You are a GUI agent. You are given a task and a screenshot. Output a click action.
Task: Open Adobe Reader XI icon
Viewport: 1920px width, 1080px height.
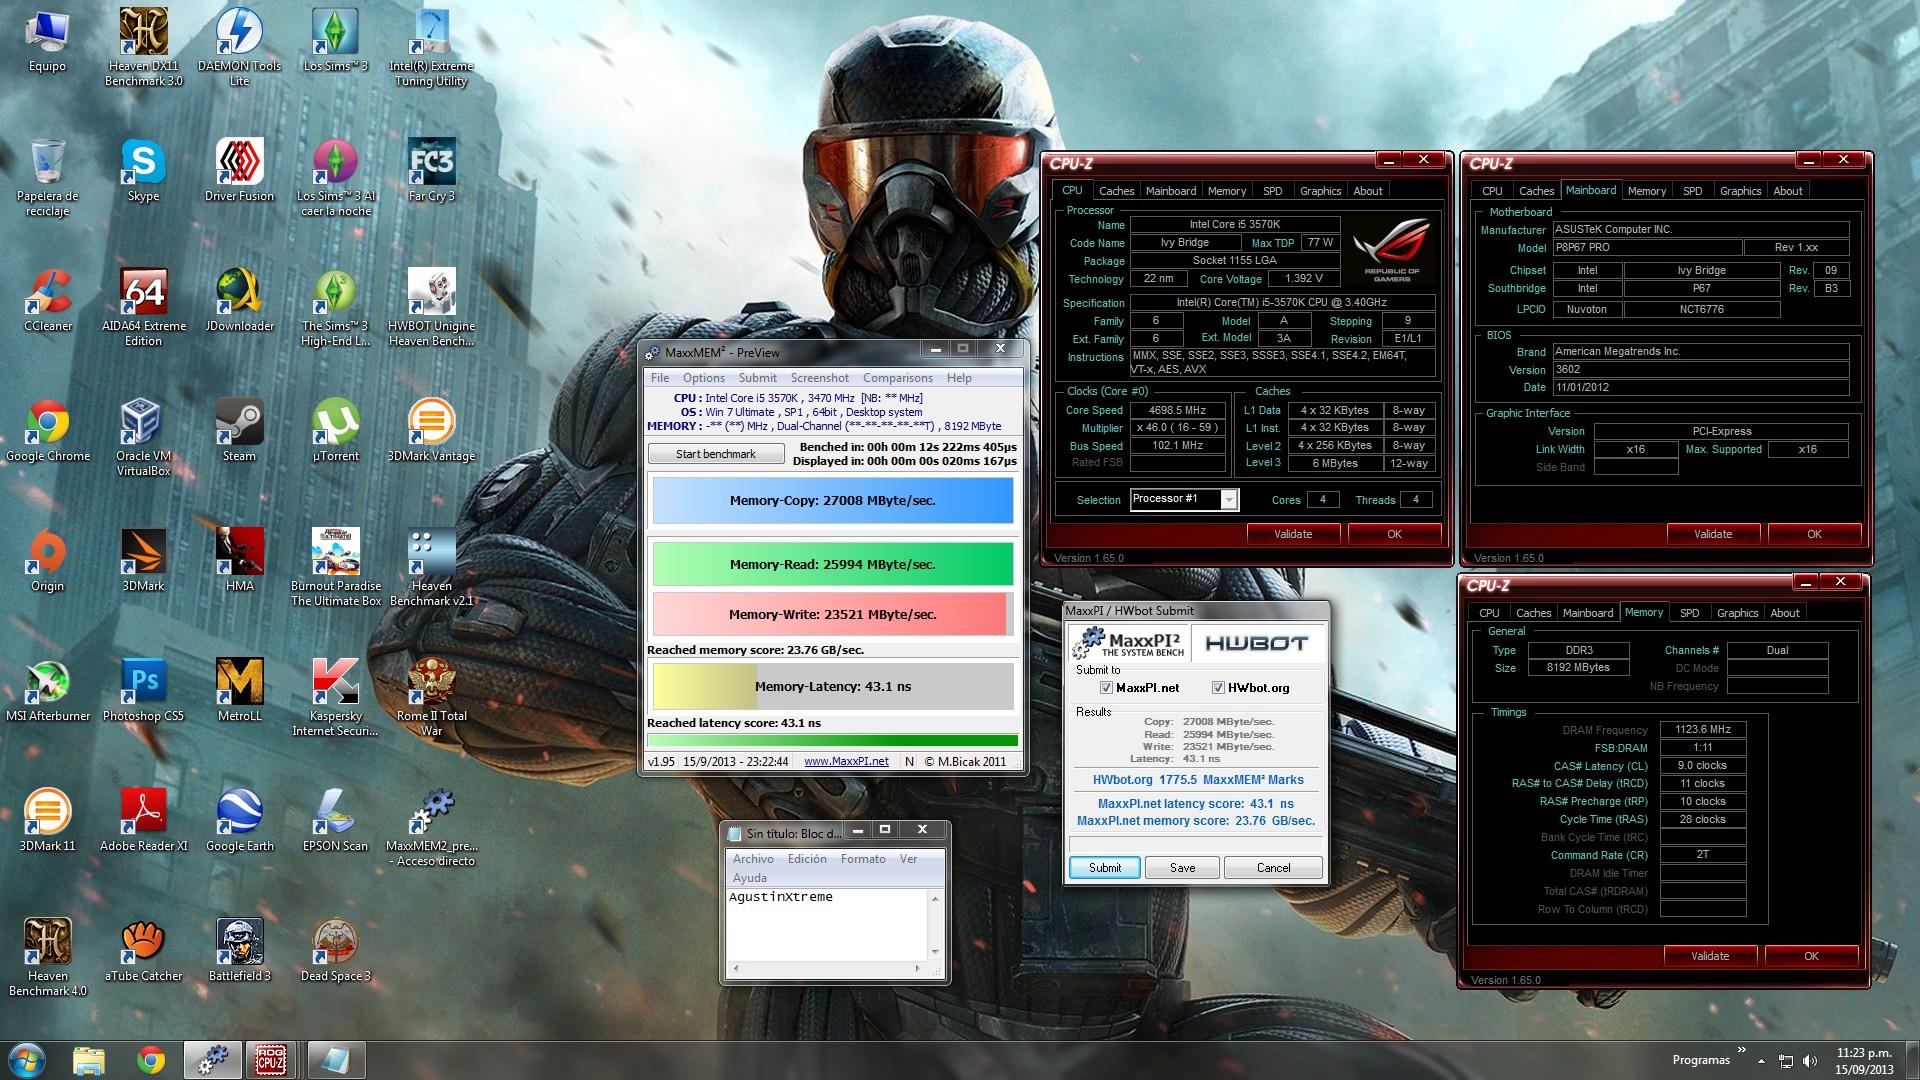(x=144, y=821)
